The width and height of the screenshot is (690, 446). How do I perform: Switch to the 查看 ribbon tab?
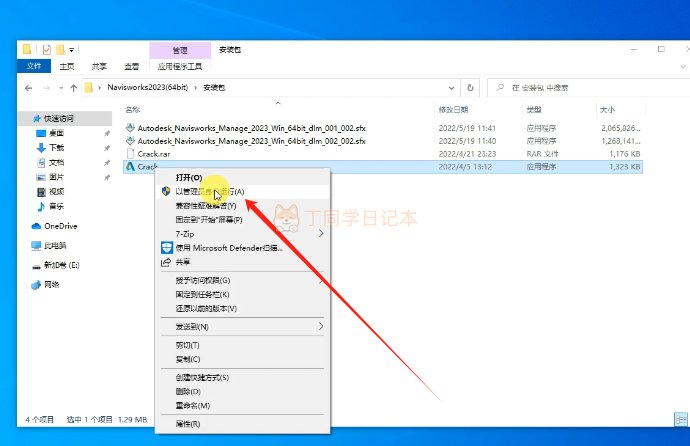pyautogui.click(x=131, y=66)
